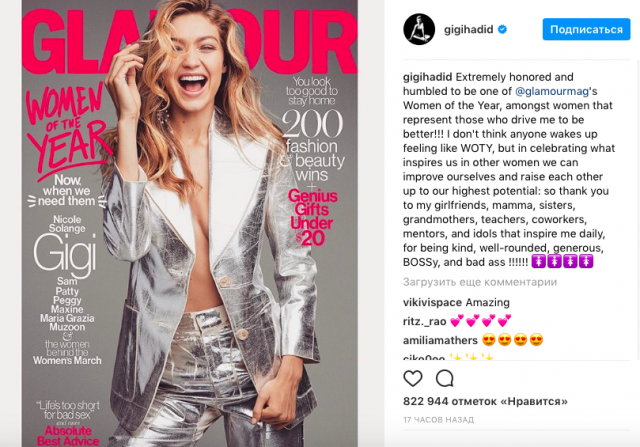Click the partially visible cike0oo comment
Image resolution: width=640 pixels, height=447 pixels.
[448, 357]
